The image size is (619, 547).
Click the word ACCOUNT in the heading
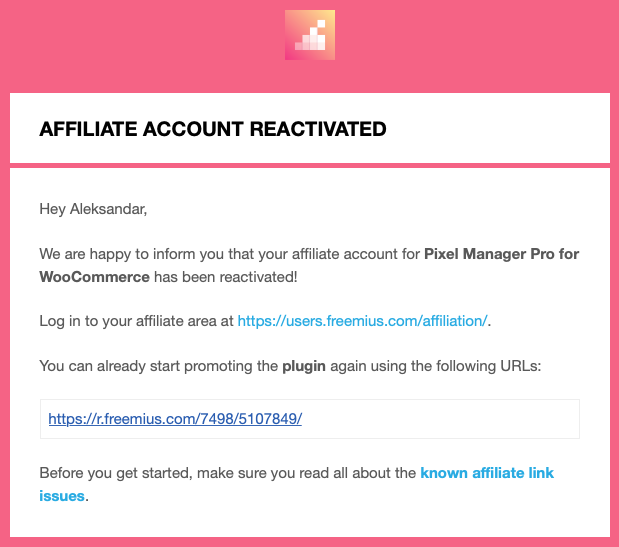(x=194, y=129)
